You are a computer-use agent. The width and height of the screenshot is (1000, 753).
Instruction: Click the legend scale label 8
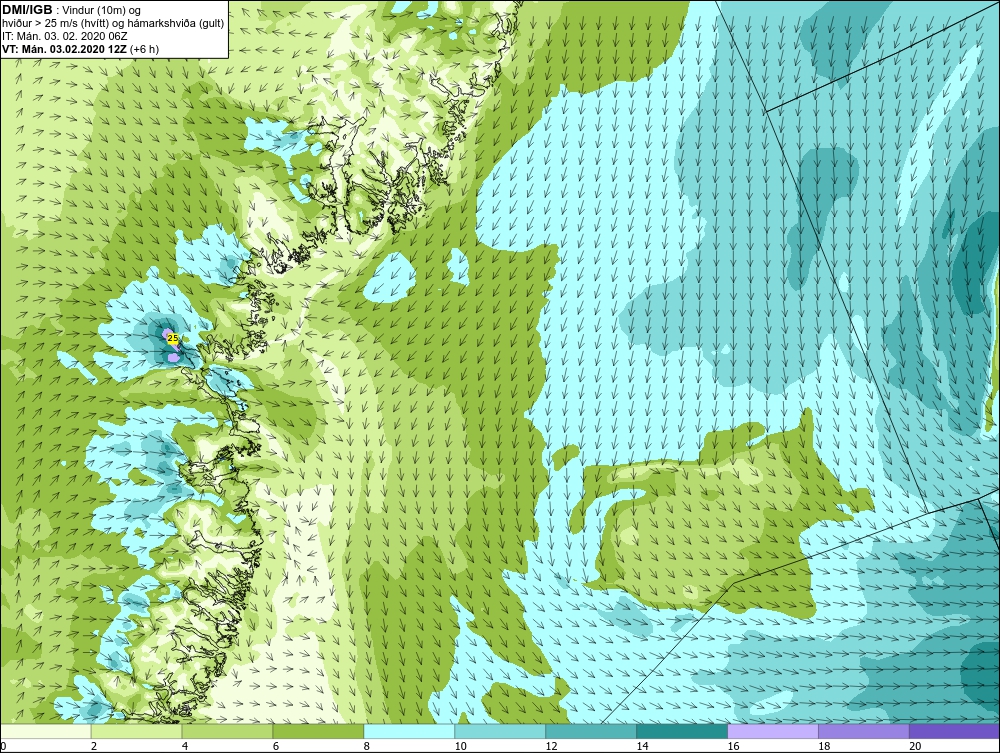point(367,746)
